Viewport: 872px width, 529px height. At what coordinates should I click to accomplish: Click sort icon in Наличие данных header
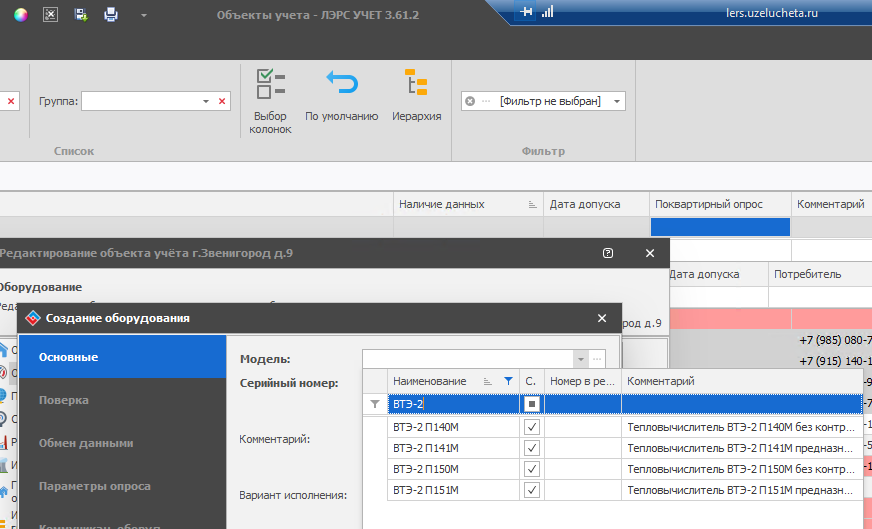(x=532, y=205)
